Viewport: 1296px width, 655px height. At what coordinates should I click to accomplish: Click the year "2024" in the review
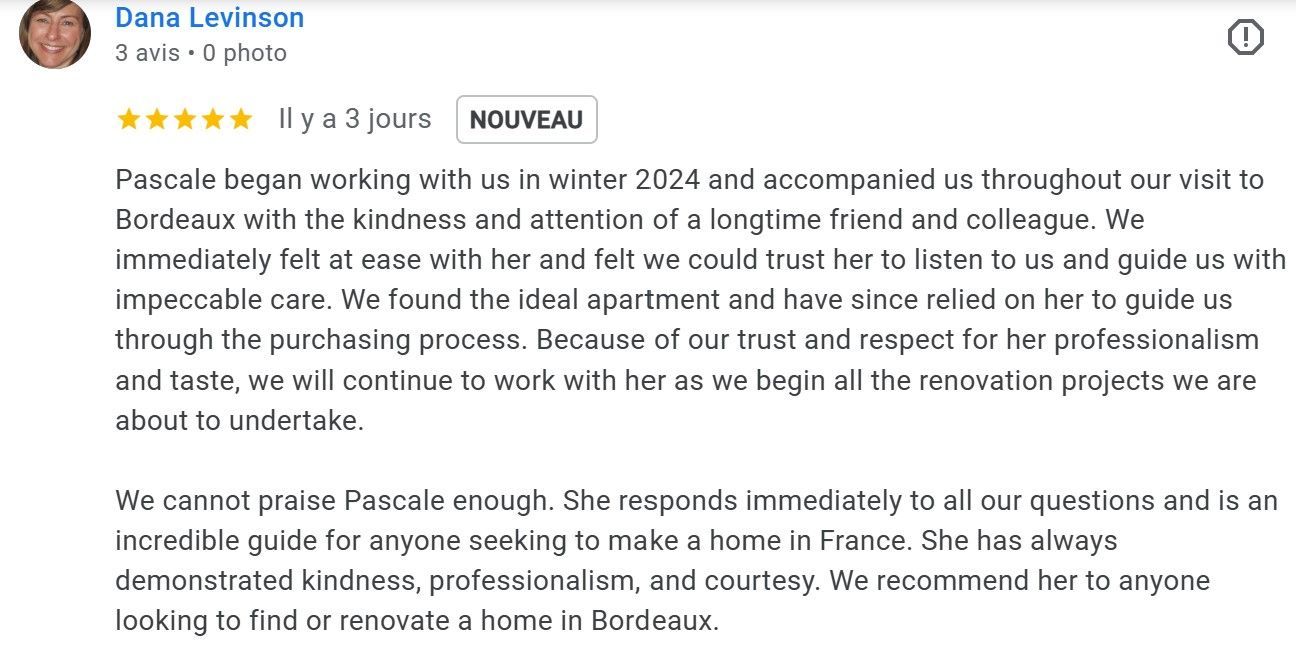tap(668, 180)
